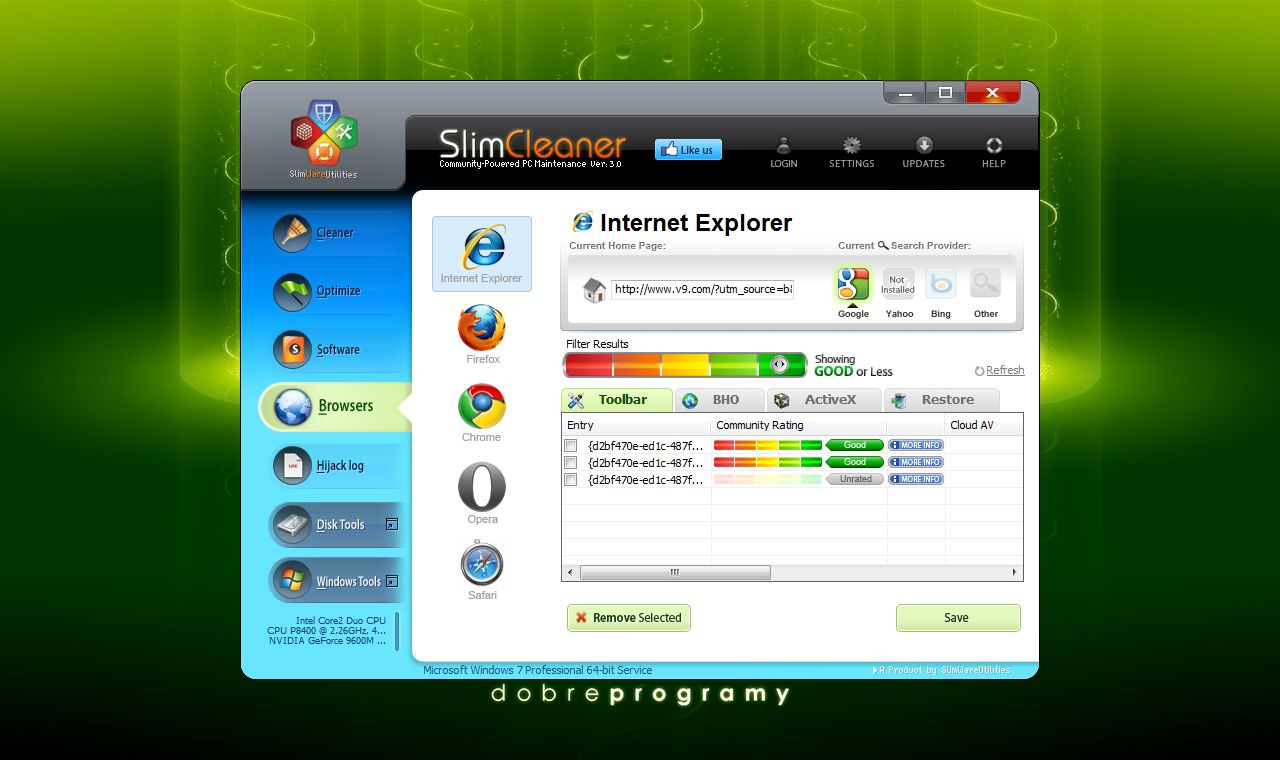This screenshot has height=760, width=1280.
Task: Click the Cloud AV column header
Action: [x=984, y=425]
